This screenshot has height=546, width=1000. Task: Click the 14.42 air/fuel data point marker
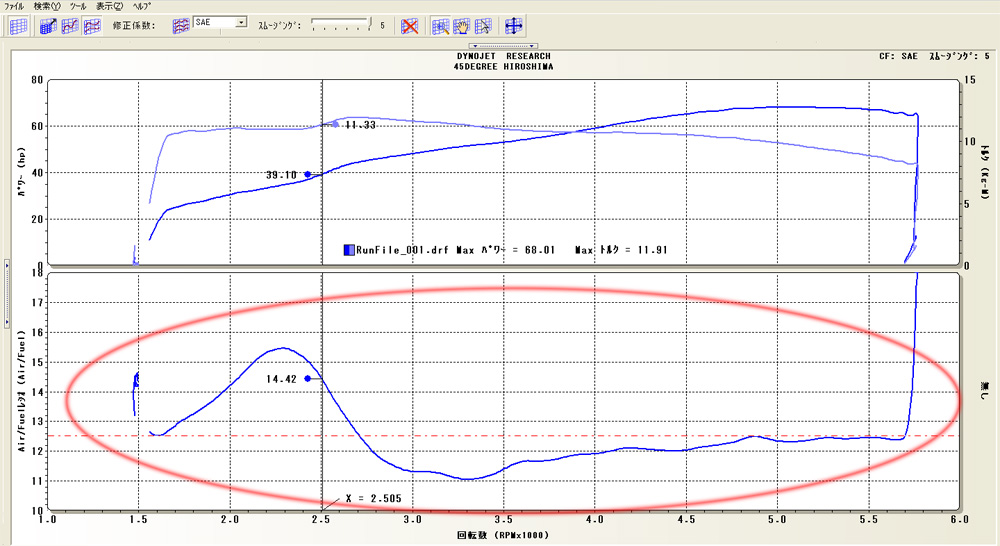(308, 379)
